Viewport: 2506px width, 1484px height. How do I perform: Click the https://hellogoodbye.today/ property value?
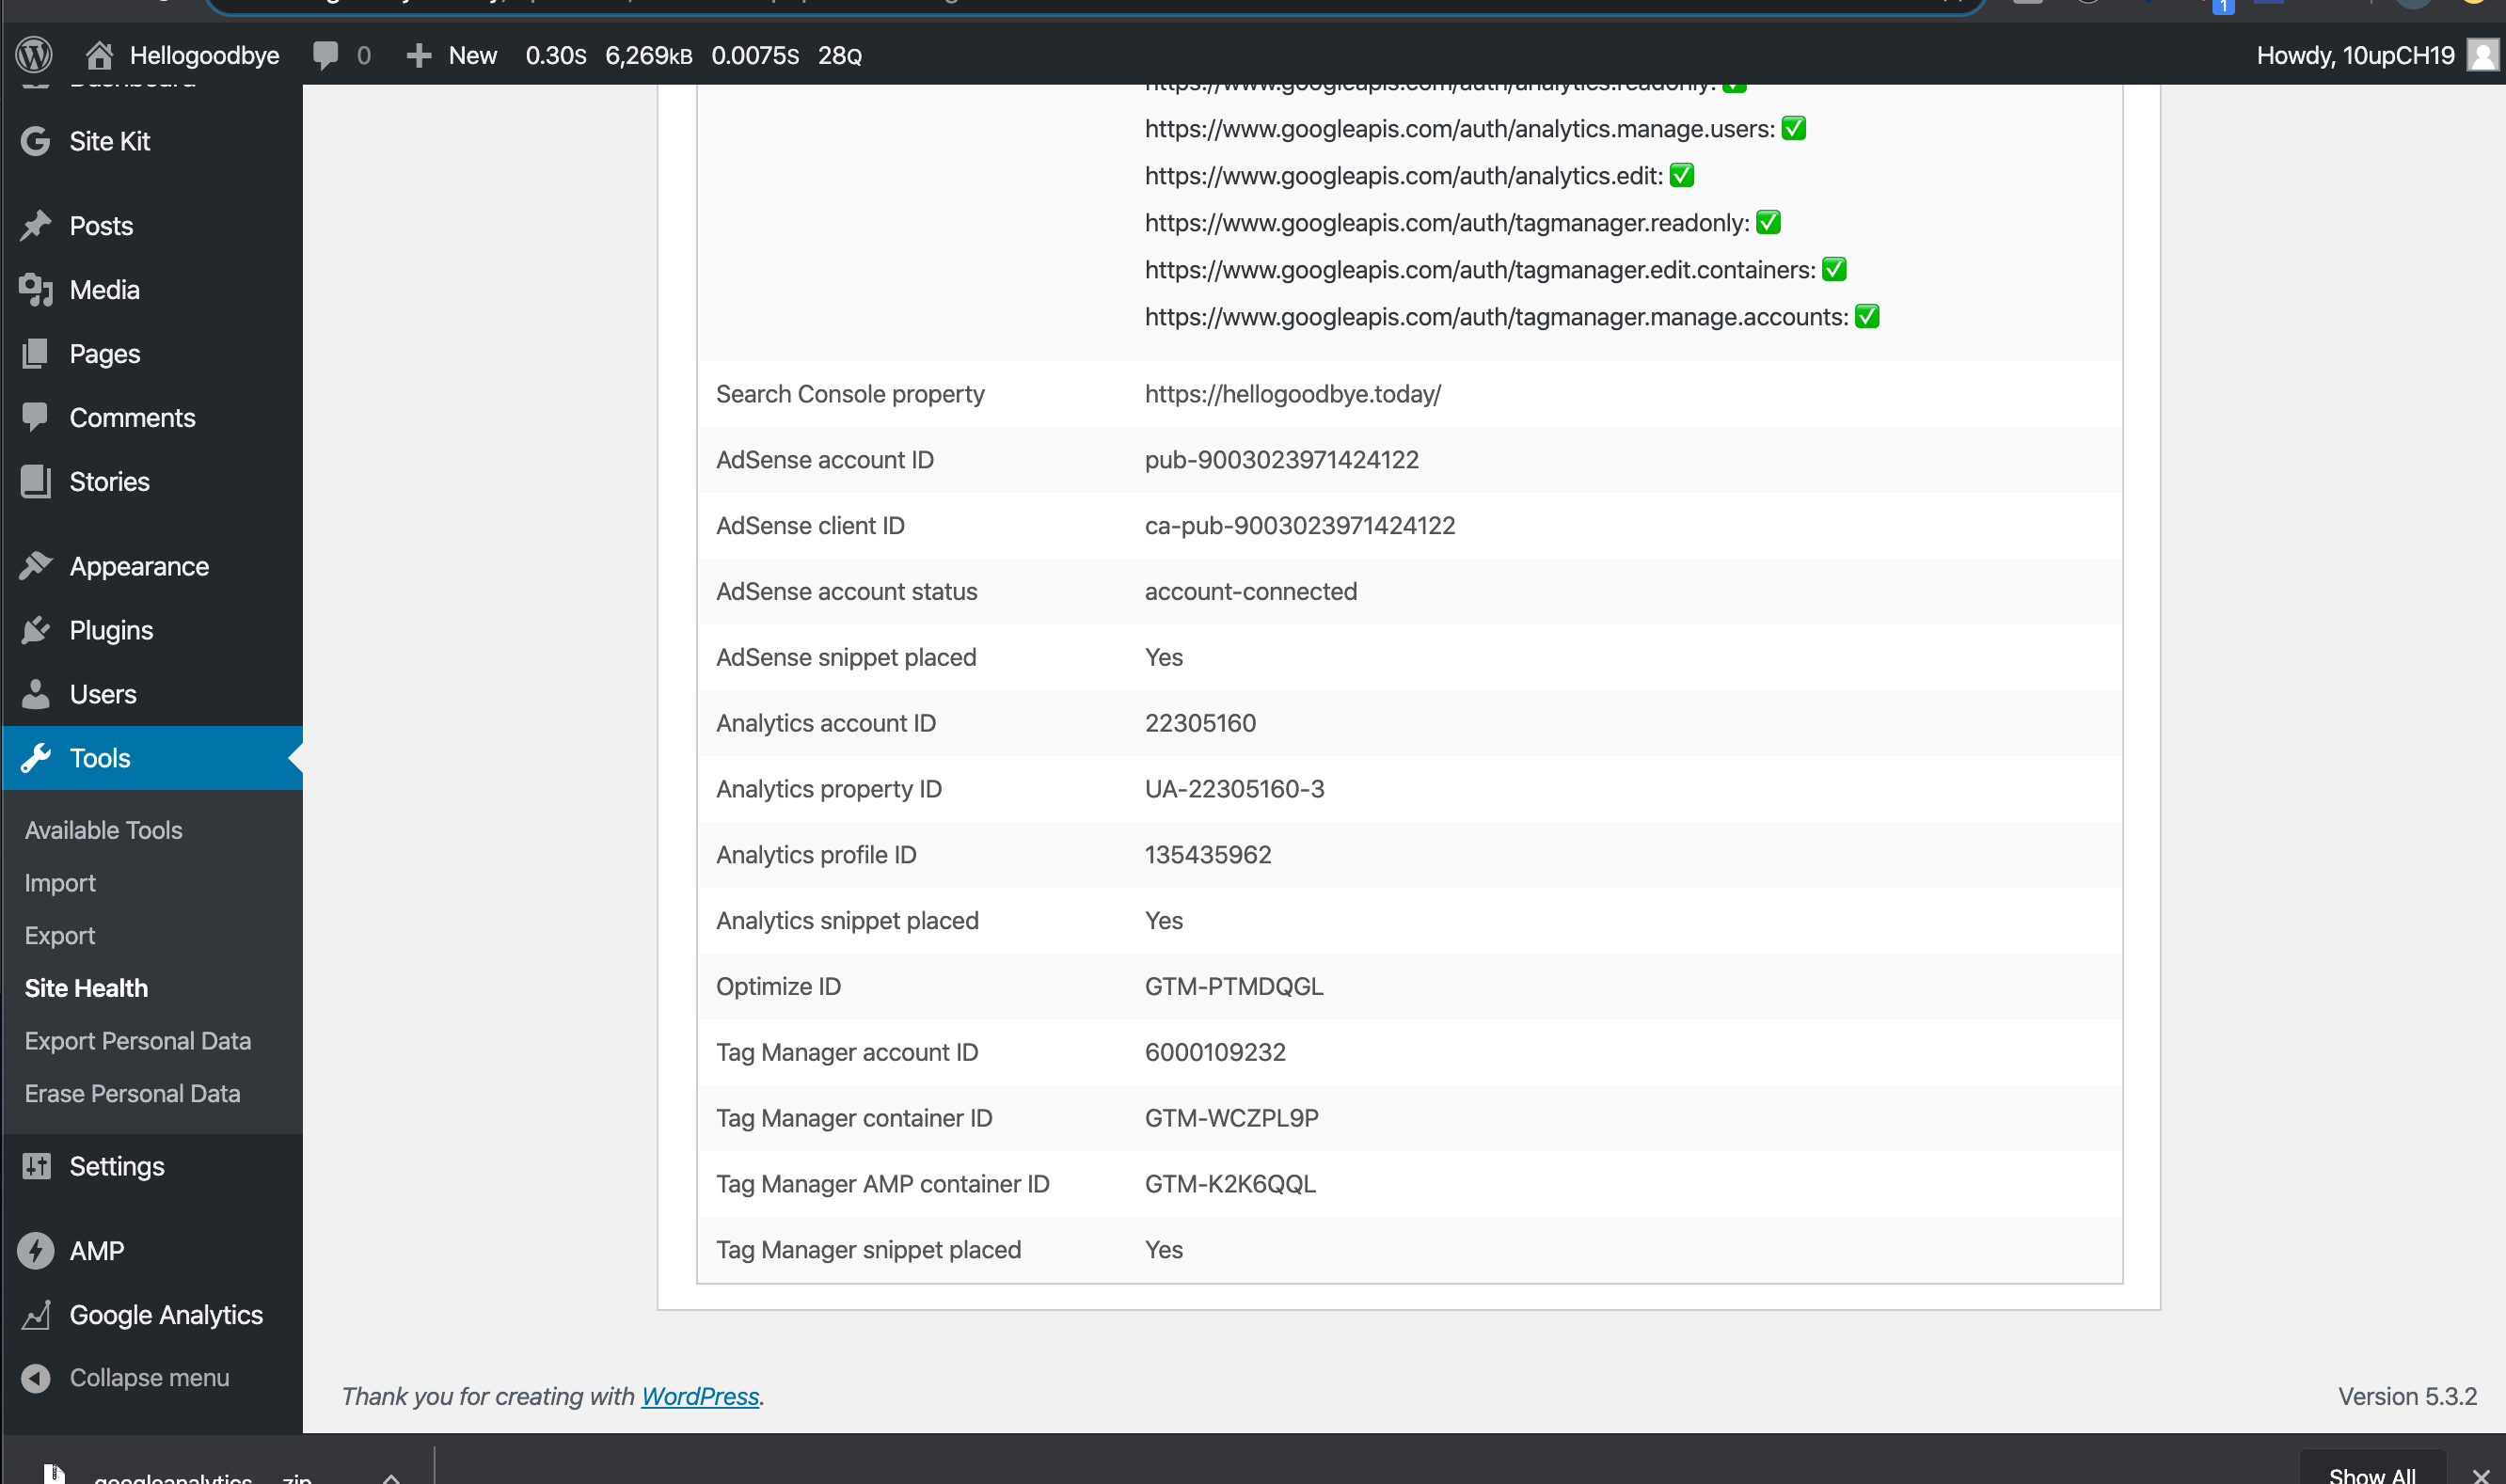1292,394
